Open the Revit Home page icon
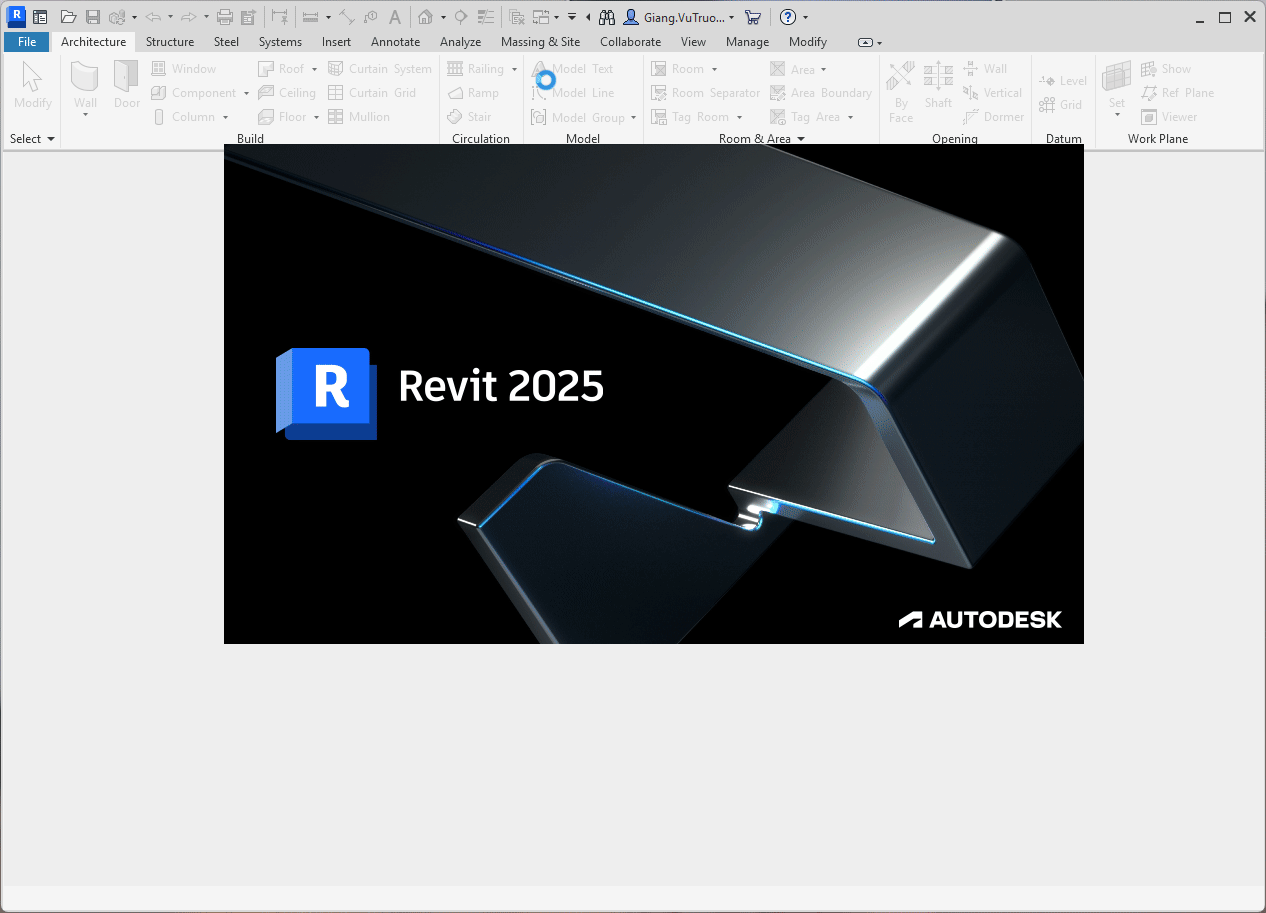The height and width of the screenshot is (913, 1266). coord(40,17)
